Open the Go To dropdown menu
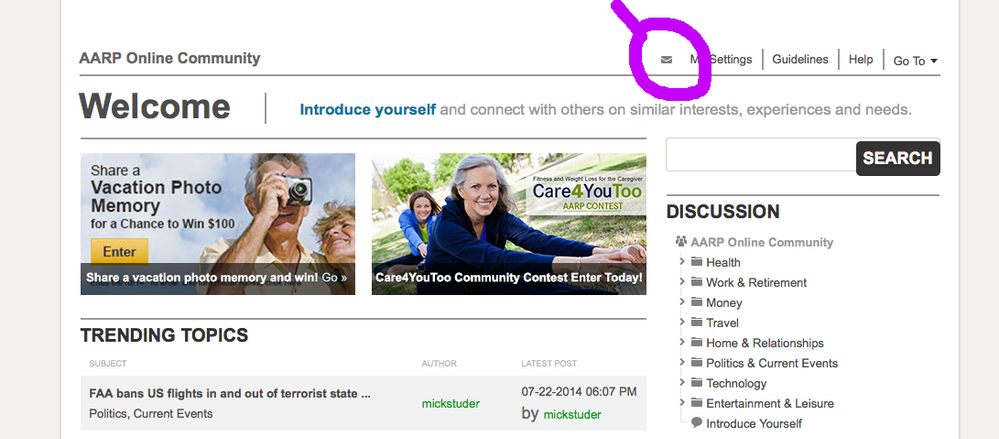The image size is (999, 439). coord(915,61)
